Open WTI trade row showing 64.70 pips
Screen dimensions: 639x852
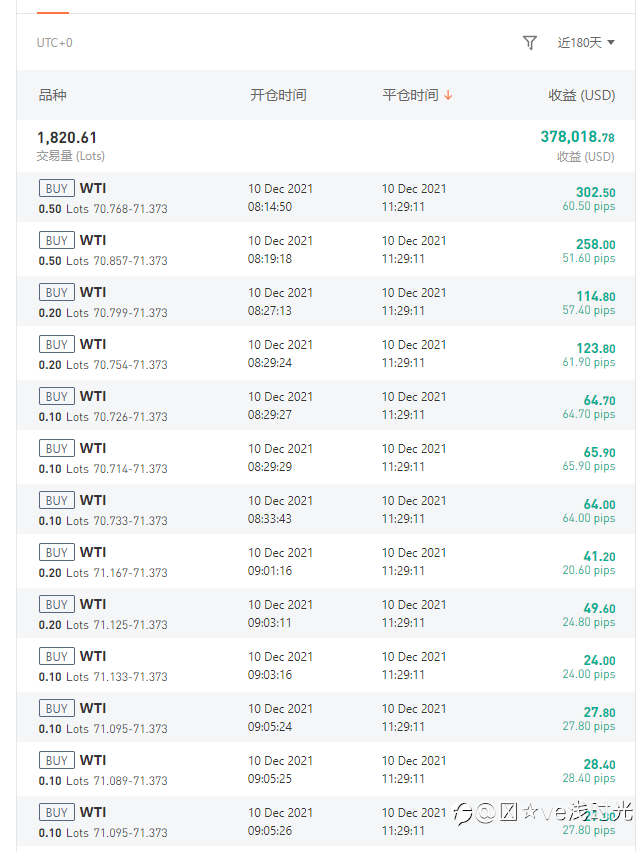(326, 405)
